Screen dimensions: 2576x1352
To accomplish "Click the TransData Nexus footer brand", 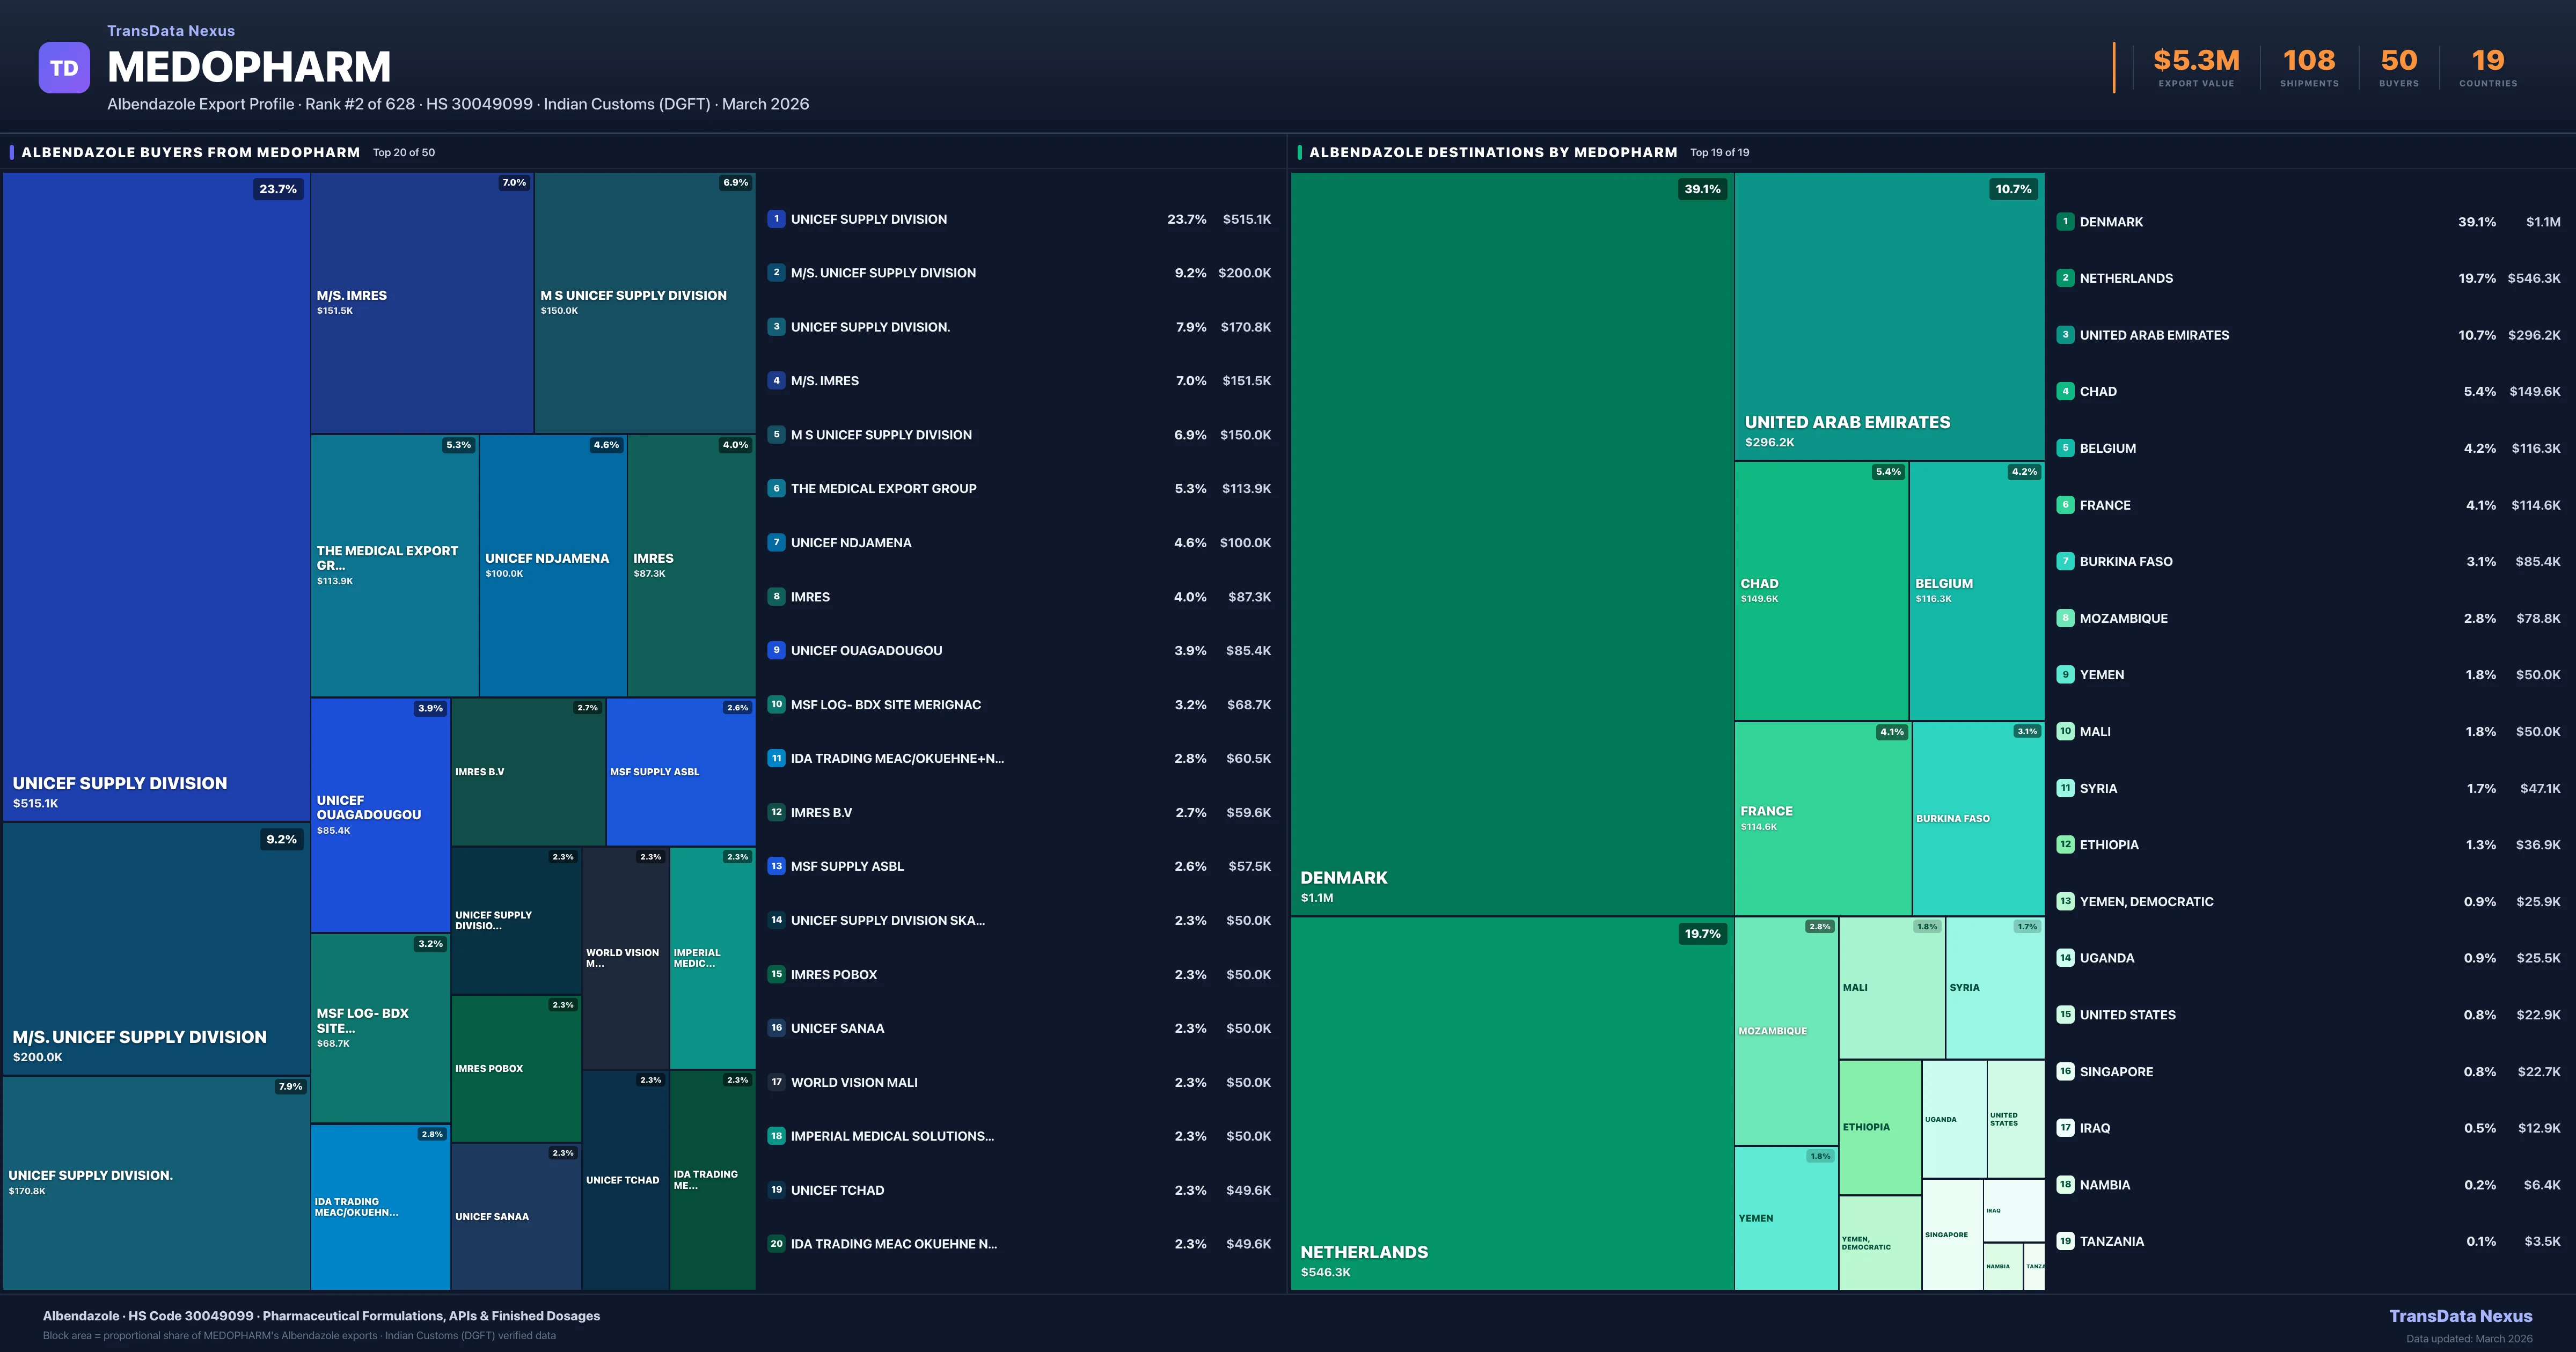I will (2460, 1316).
